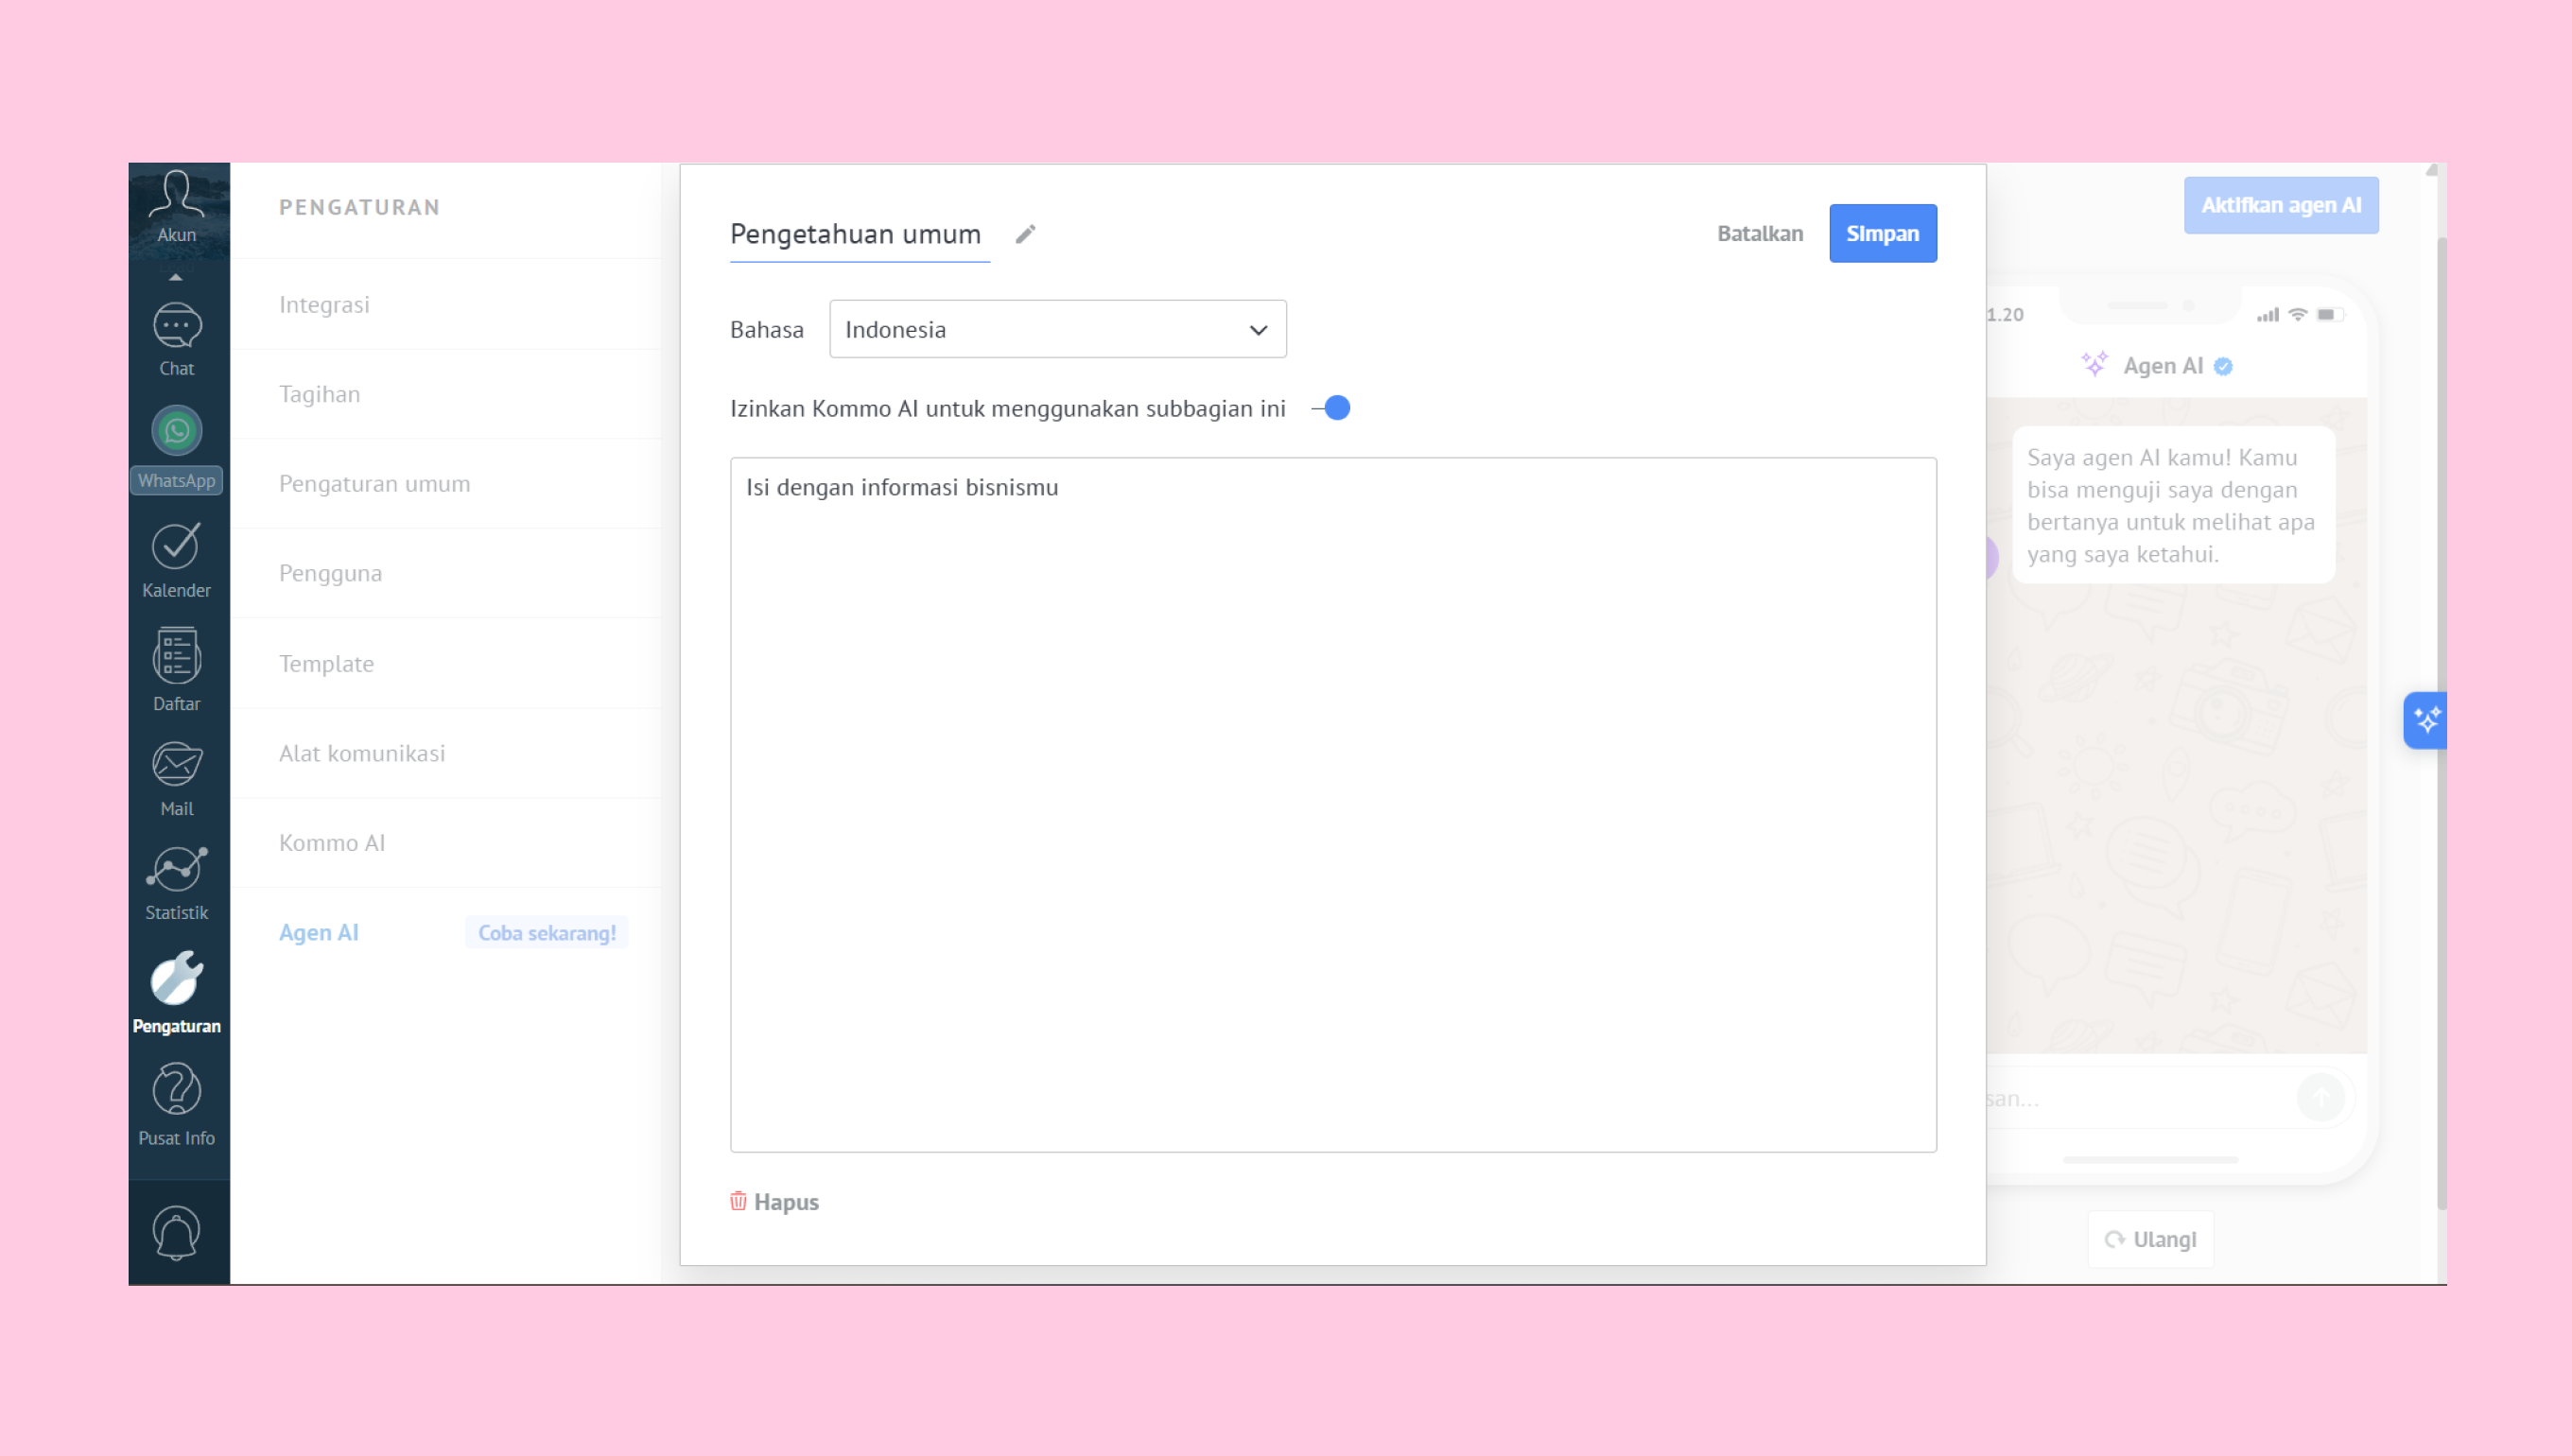Collapse sidebar with the small up arrow
2572x1456 pixels.
176,277
